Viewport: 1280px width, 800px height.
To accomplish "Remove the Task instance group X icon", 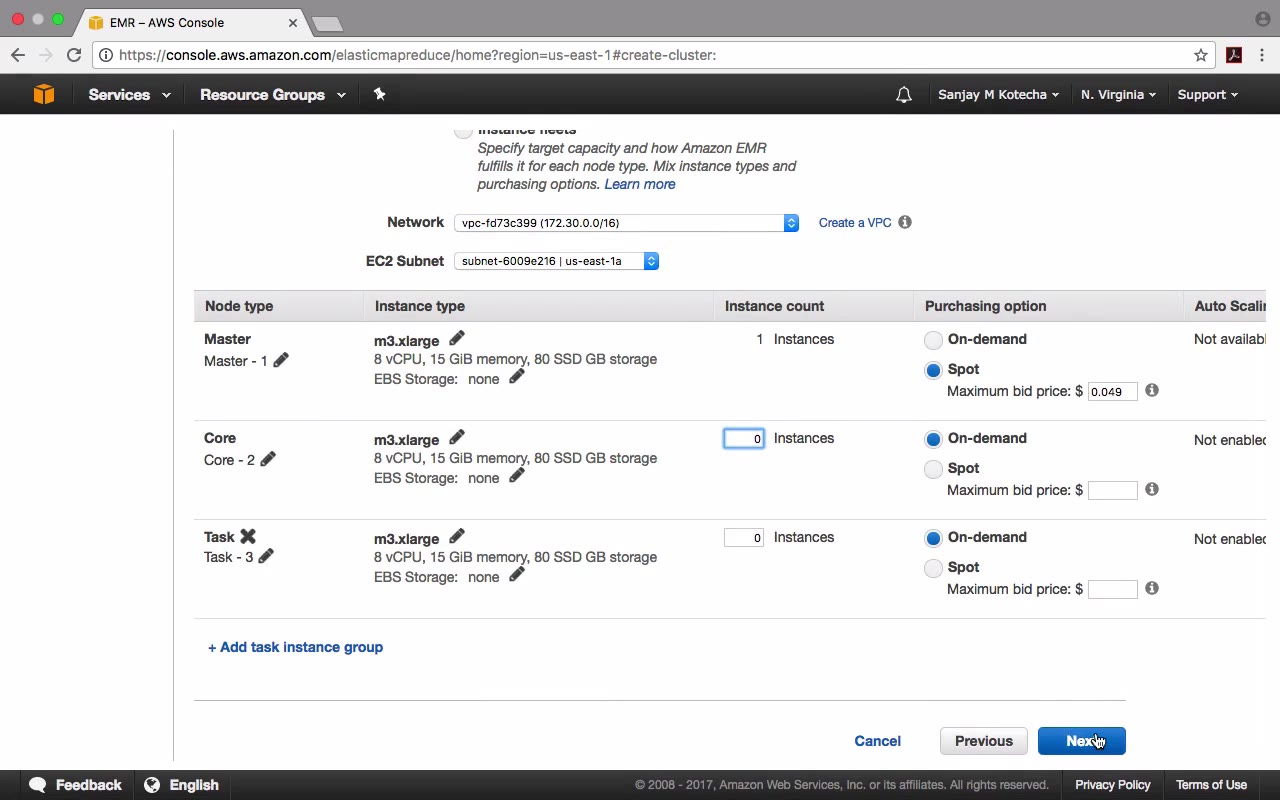I will tap(248, 537).
